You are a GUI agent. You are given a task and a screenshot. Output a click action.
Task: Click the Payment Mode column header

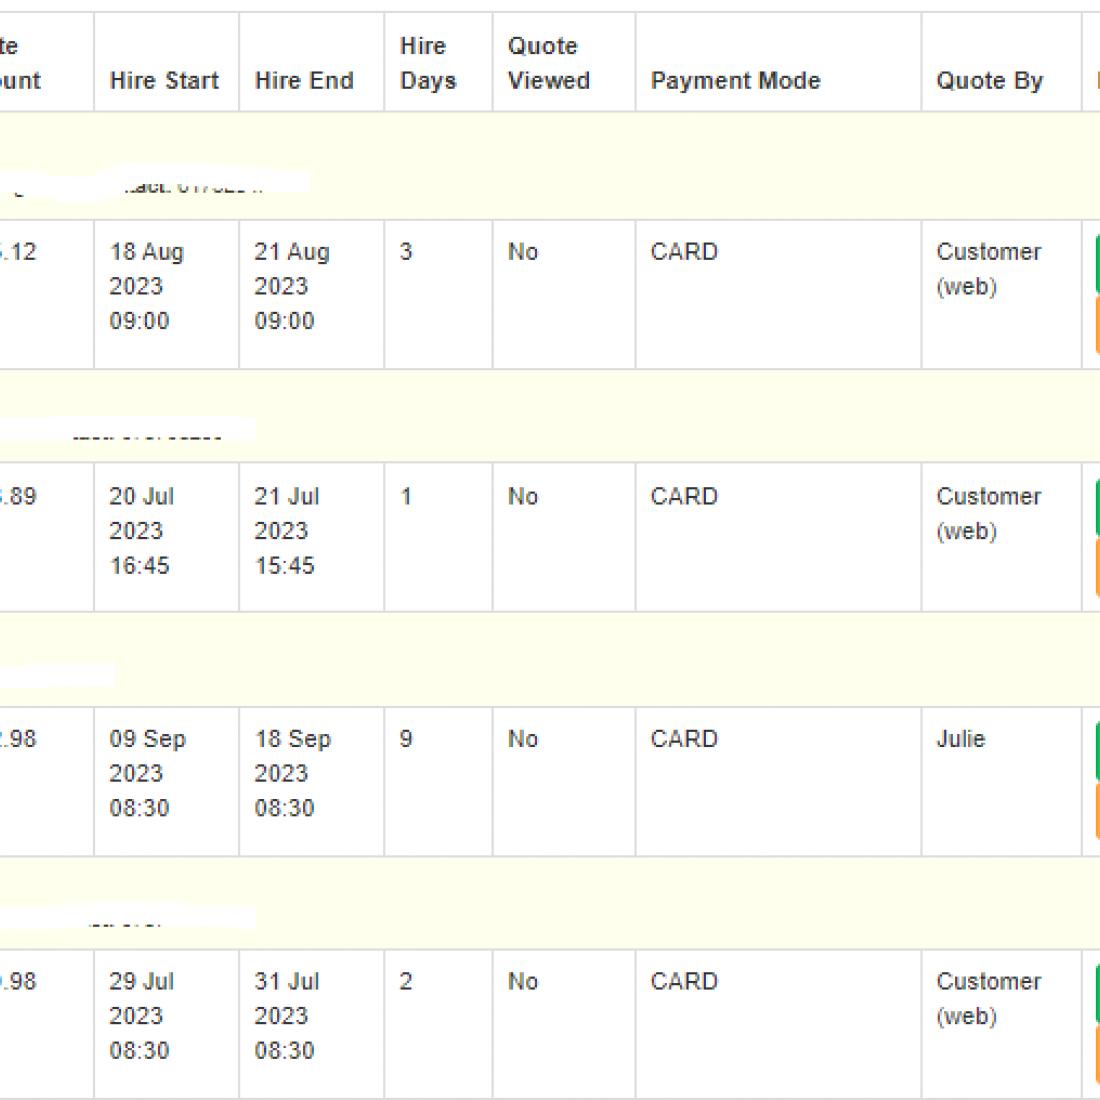735,81
